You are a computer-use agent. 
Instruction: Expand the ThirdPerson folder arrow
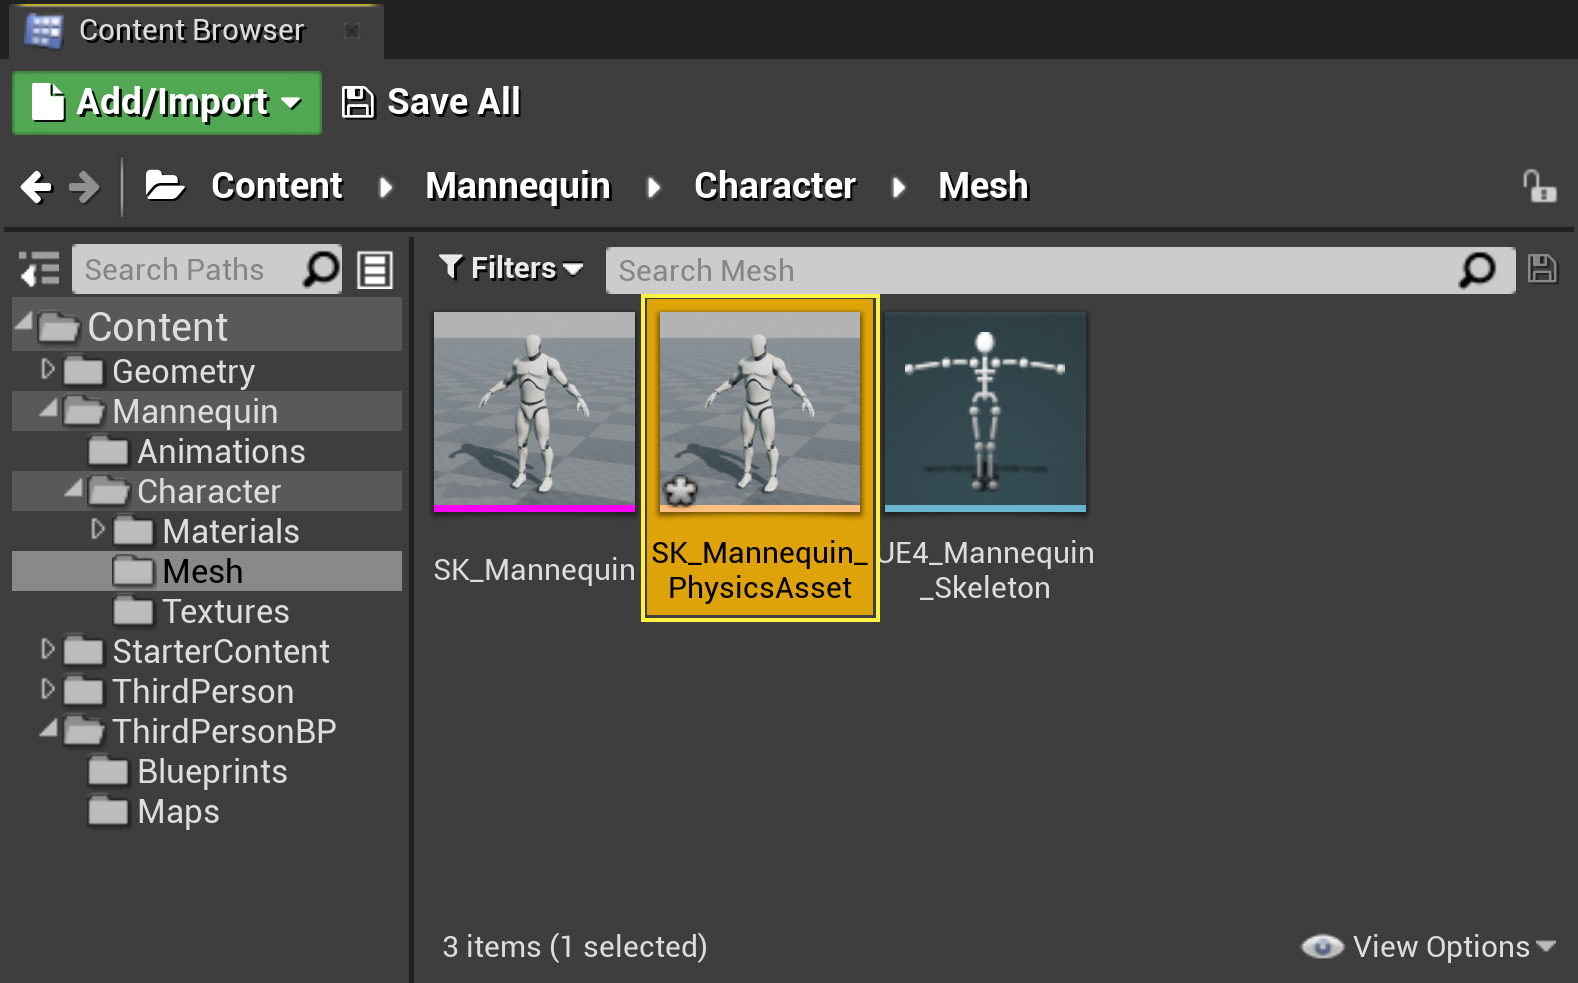coord(47,689)
